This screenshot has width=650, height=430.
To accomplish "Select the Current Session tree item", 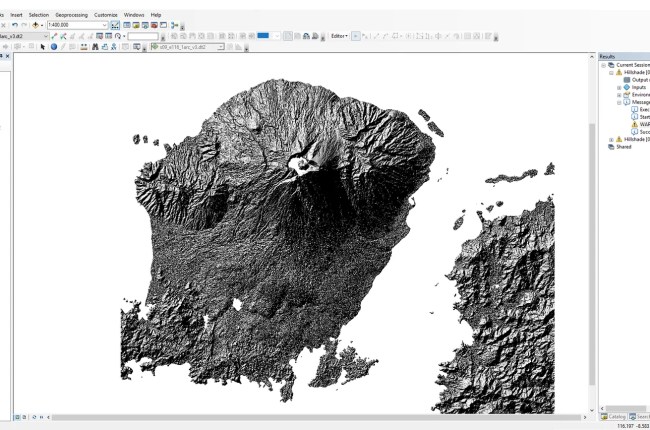I will pyautogui.click(x=633, y=65).
